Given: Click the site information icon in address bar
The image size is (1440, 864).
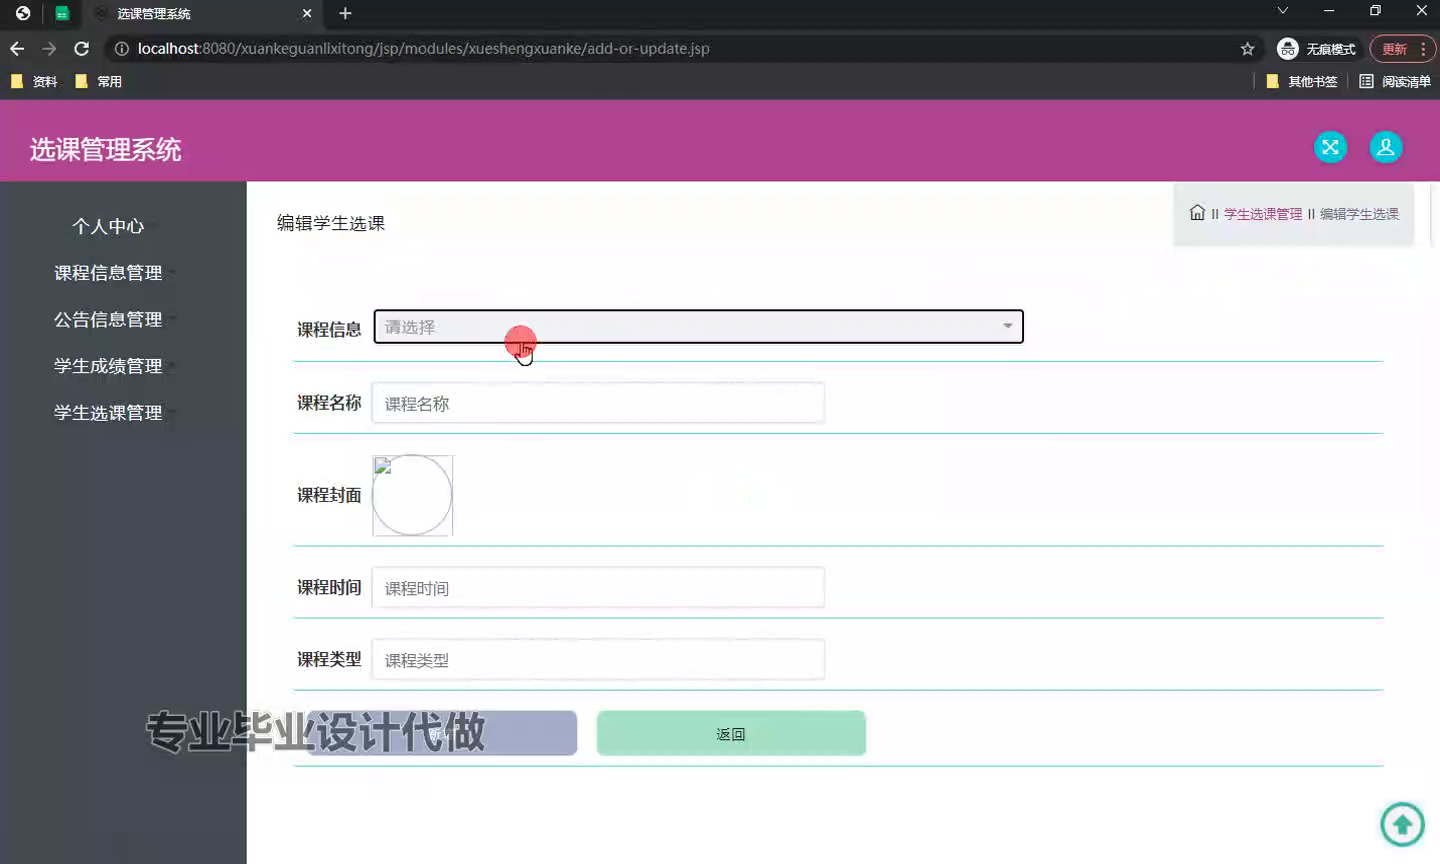Looking at the screenshot, I should click(x=121, y=48).
